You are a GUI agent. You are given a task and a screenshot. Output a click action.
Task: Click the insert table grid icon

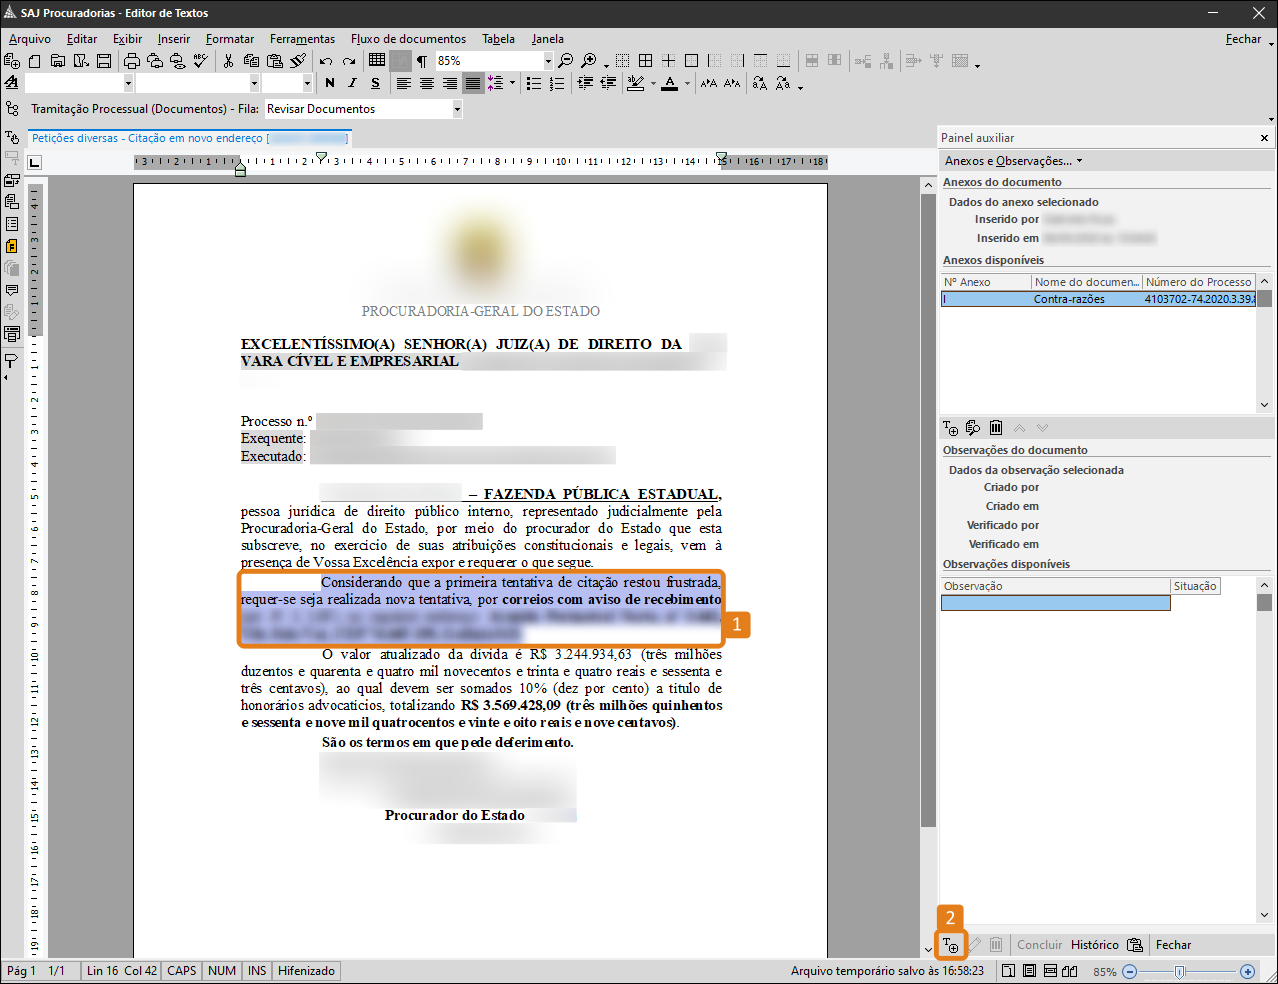point(377,61)
